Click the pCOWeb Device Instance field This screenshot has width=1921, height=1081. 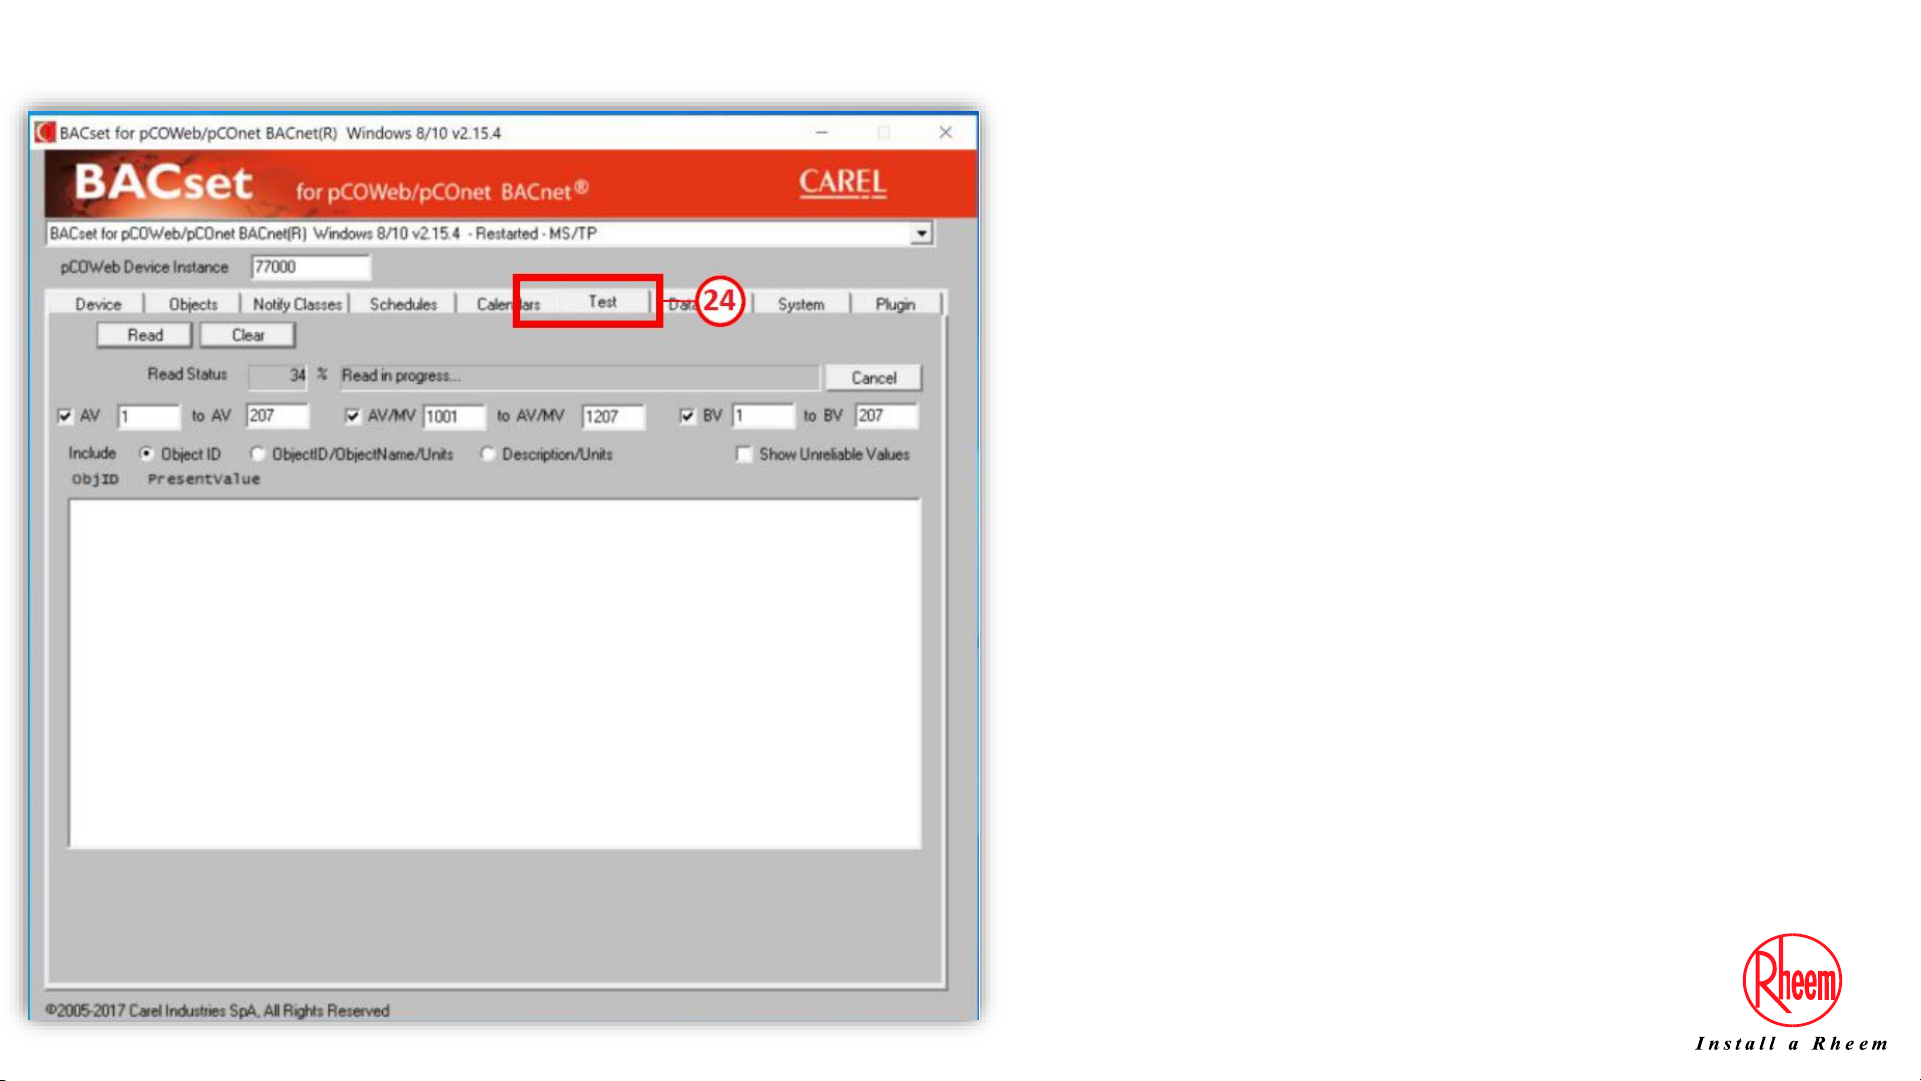click(x=310, y=267)
